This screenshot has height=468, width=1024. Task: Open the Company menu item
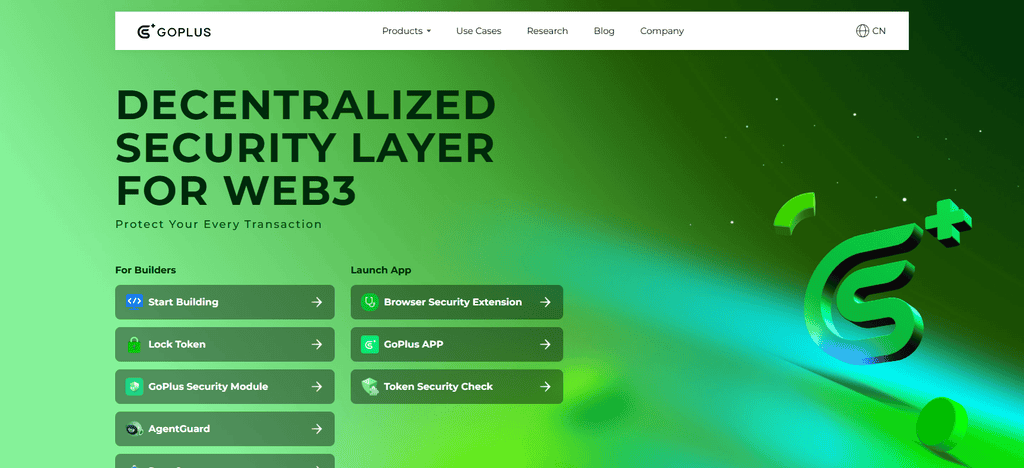[662, 31]
